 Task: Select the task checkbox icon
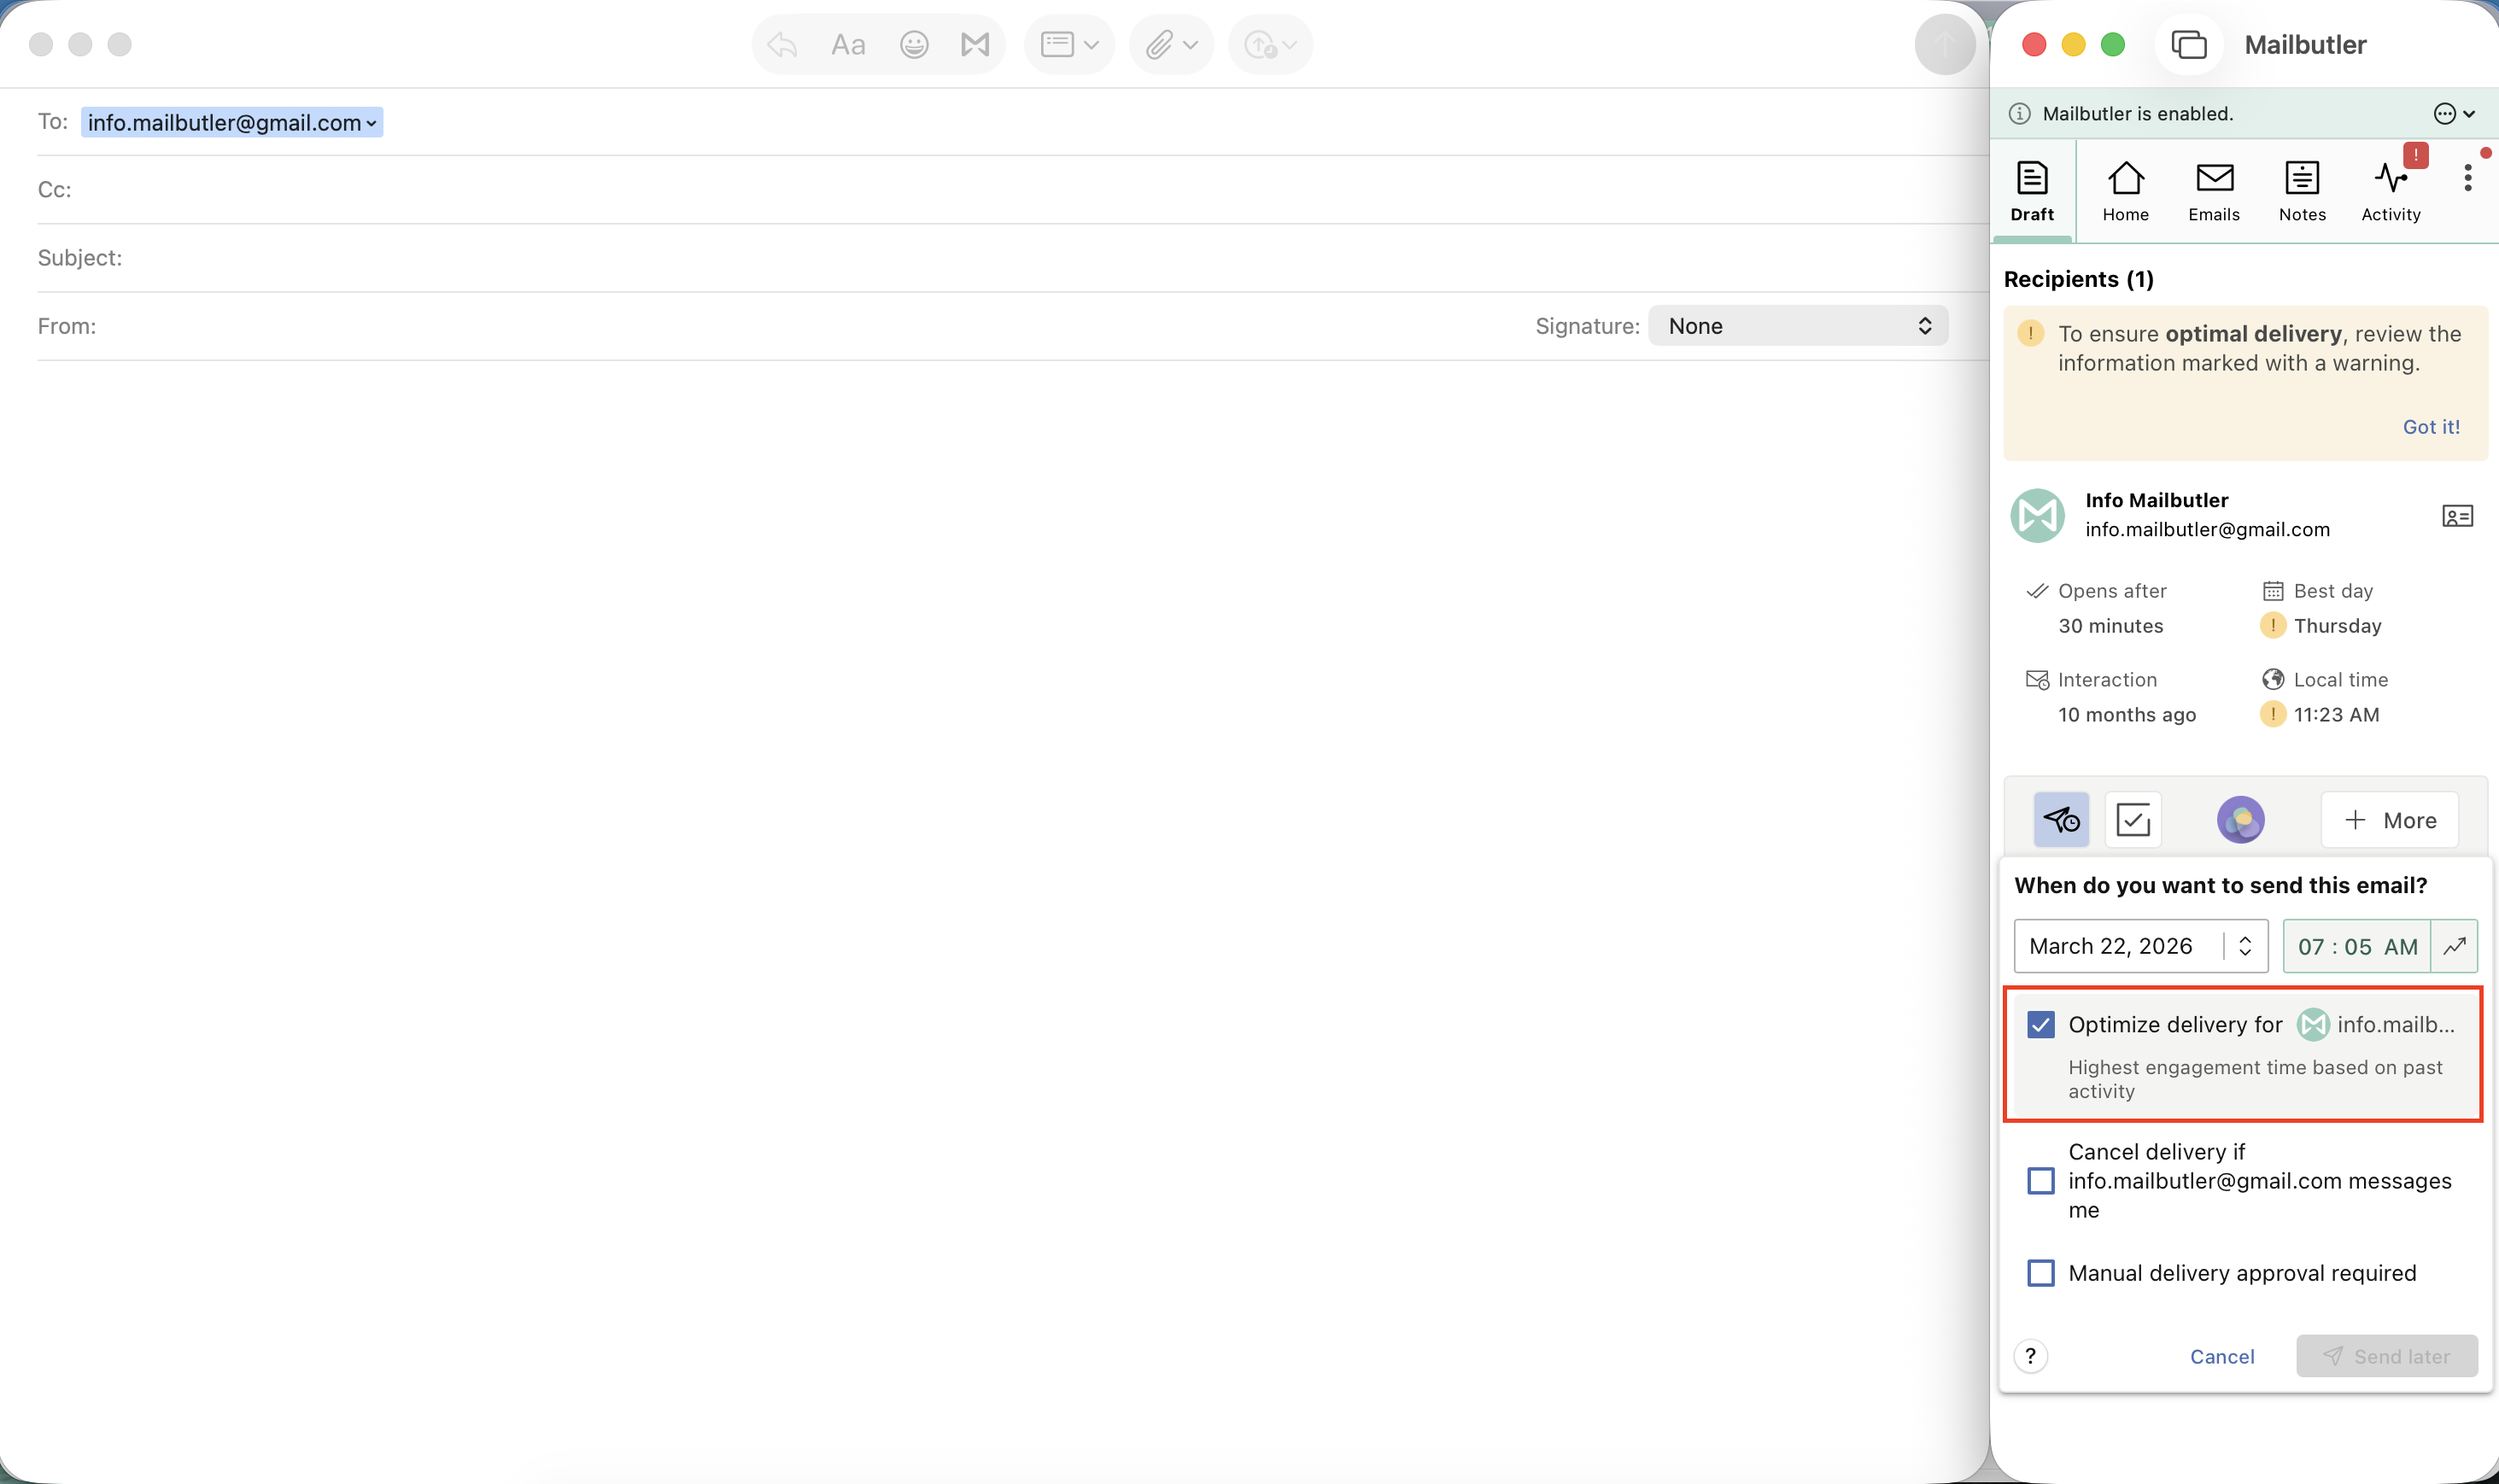point(2133,820)
